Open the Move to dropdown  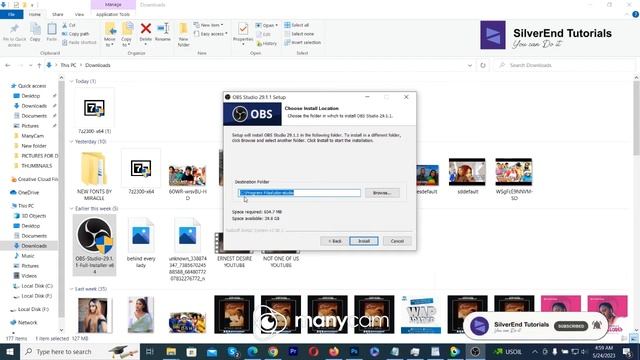click(x=110, y=34)
